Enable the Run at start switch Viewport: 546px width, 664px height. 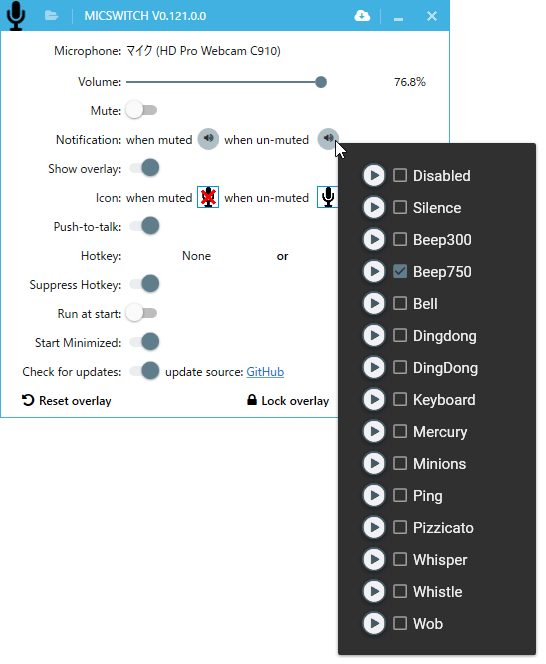[x=141, y=313]
